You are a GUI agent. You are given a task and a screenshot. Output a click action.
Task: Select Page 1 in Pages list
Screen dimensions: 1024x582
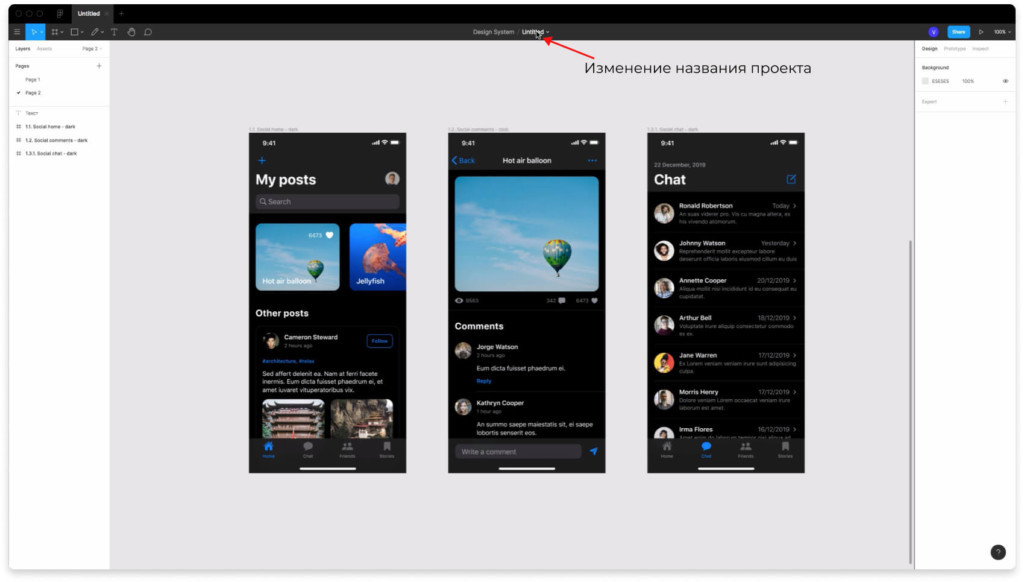tap(33, 79)
